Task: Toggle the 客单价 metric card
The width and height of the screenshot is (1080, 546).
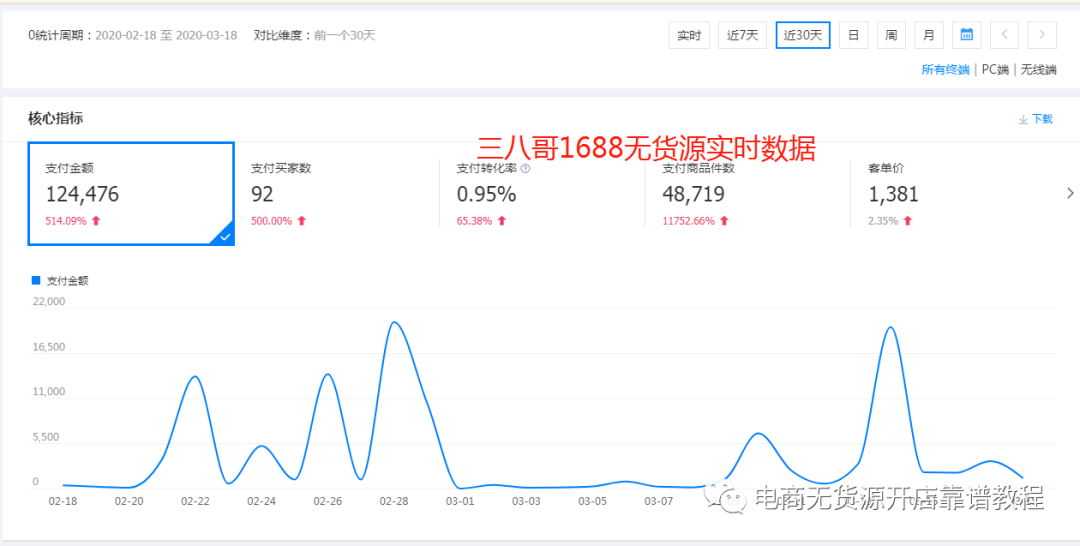Action: 954,193
